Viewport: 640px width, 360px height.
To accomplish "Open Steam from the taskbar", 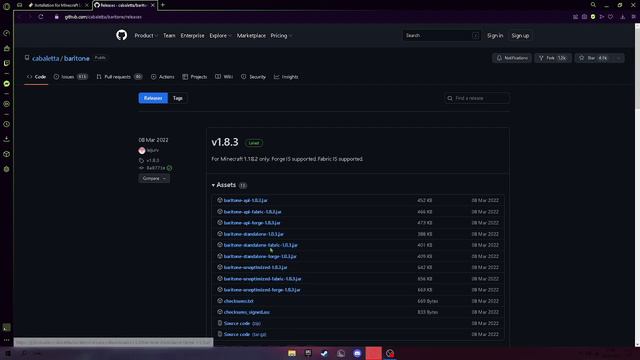I will pos(324,353).
